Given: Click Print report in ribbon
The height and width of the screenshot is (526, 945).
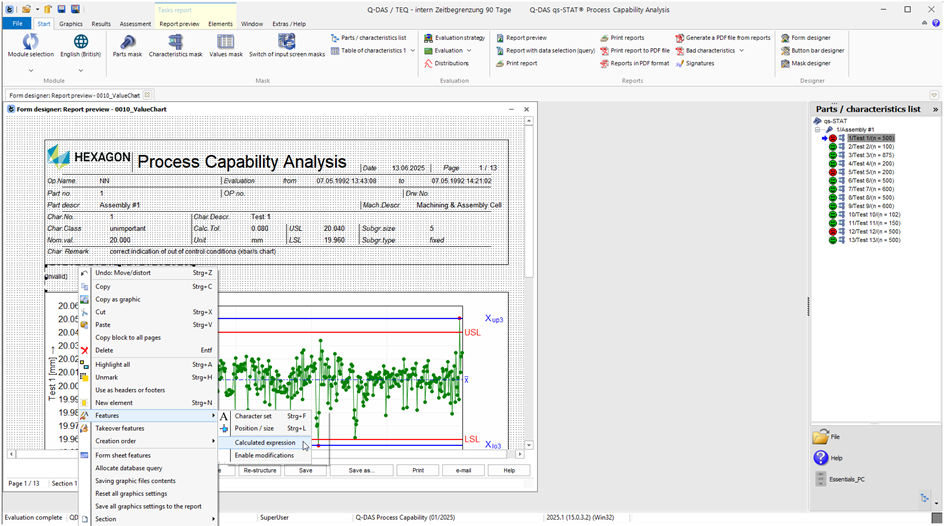Looking at the screenshot, I should (516, 63).
